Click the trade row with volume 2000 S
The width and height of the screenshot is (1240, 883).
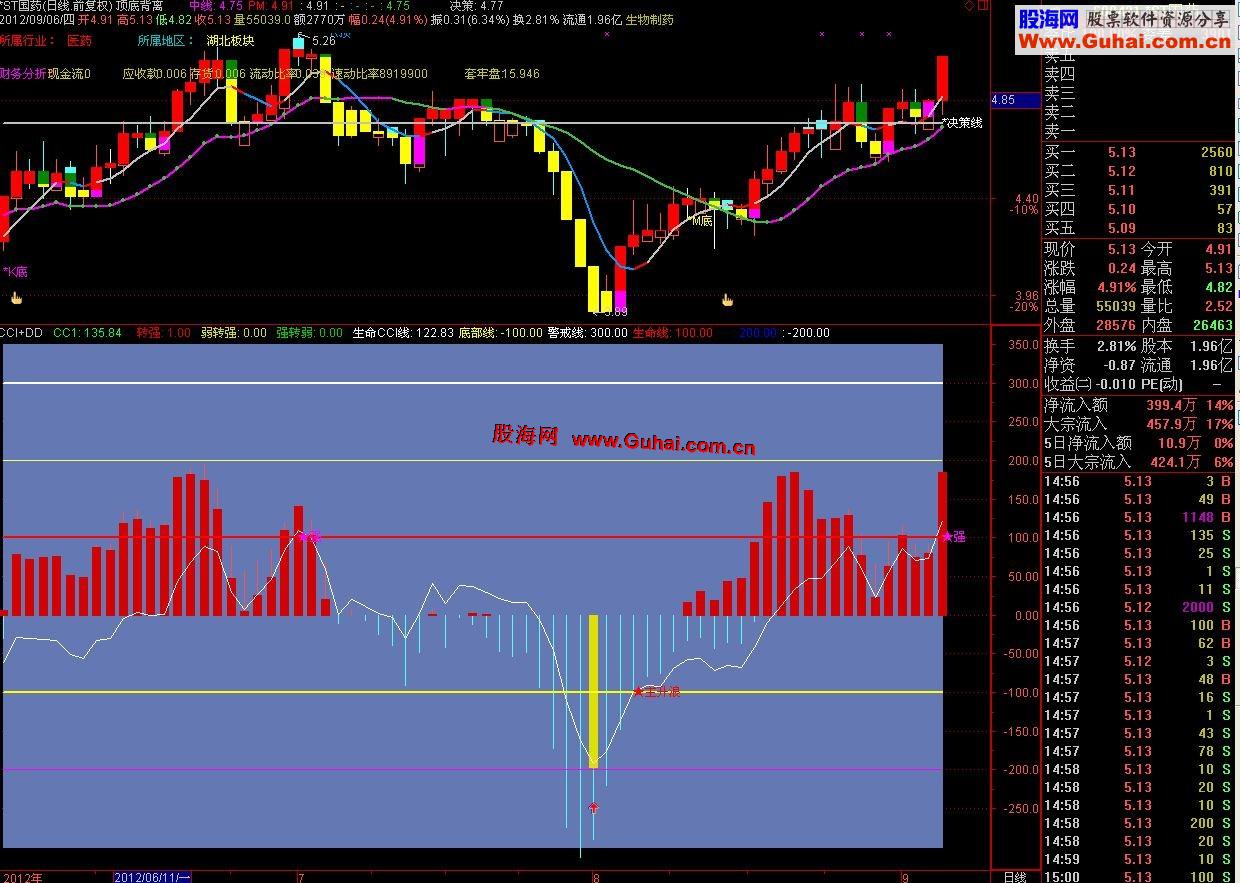(x=1138, y=607)
